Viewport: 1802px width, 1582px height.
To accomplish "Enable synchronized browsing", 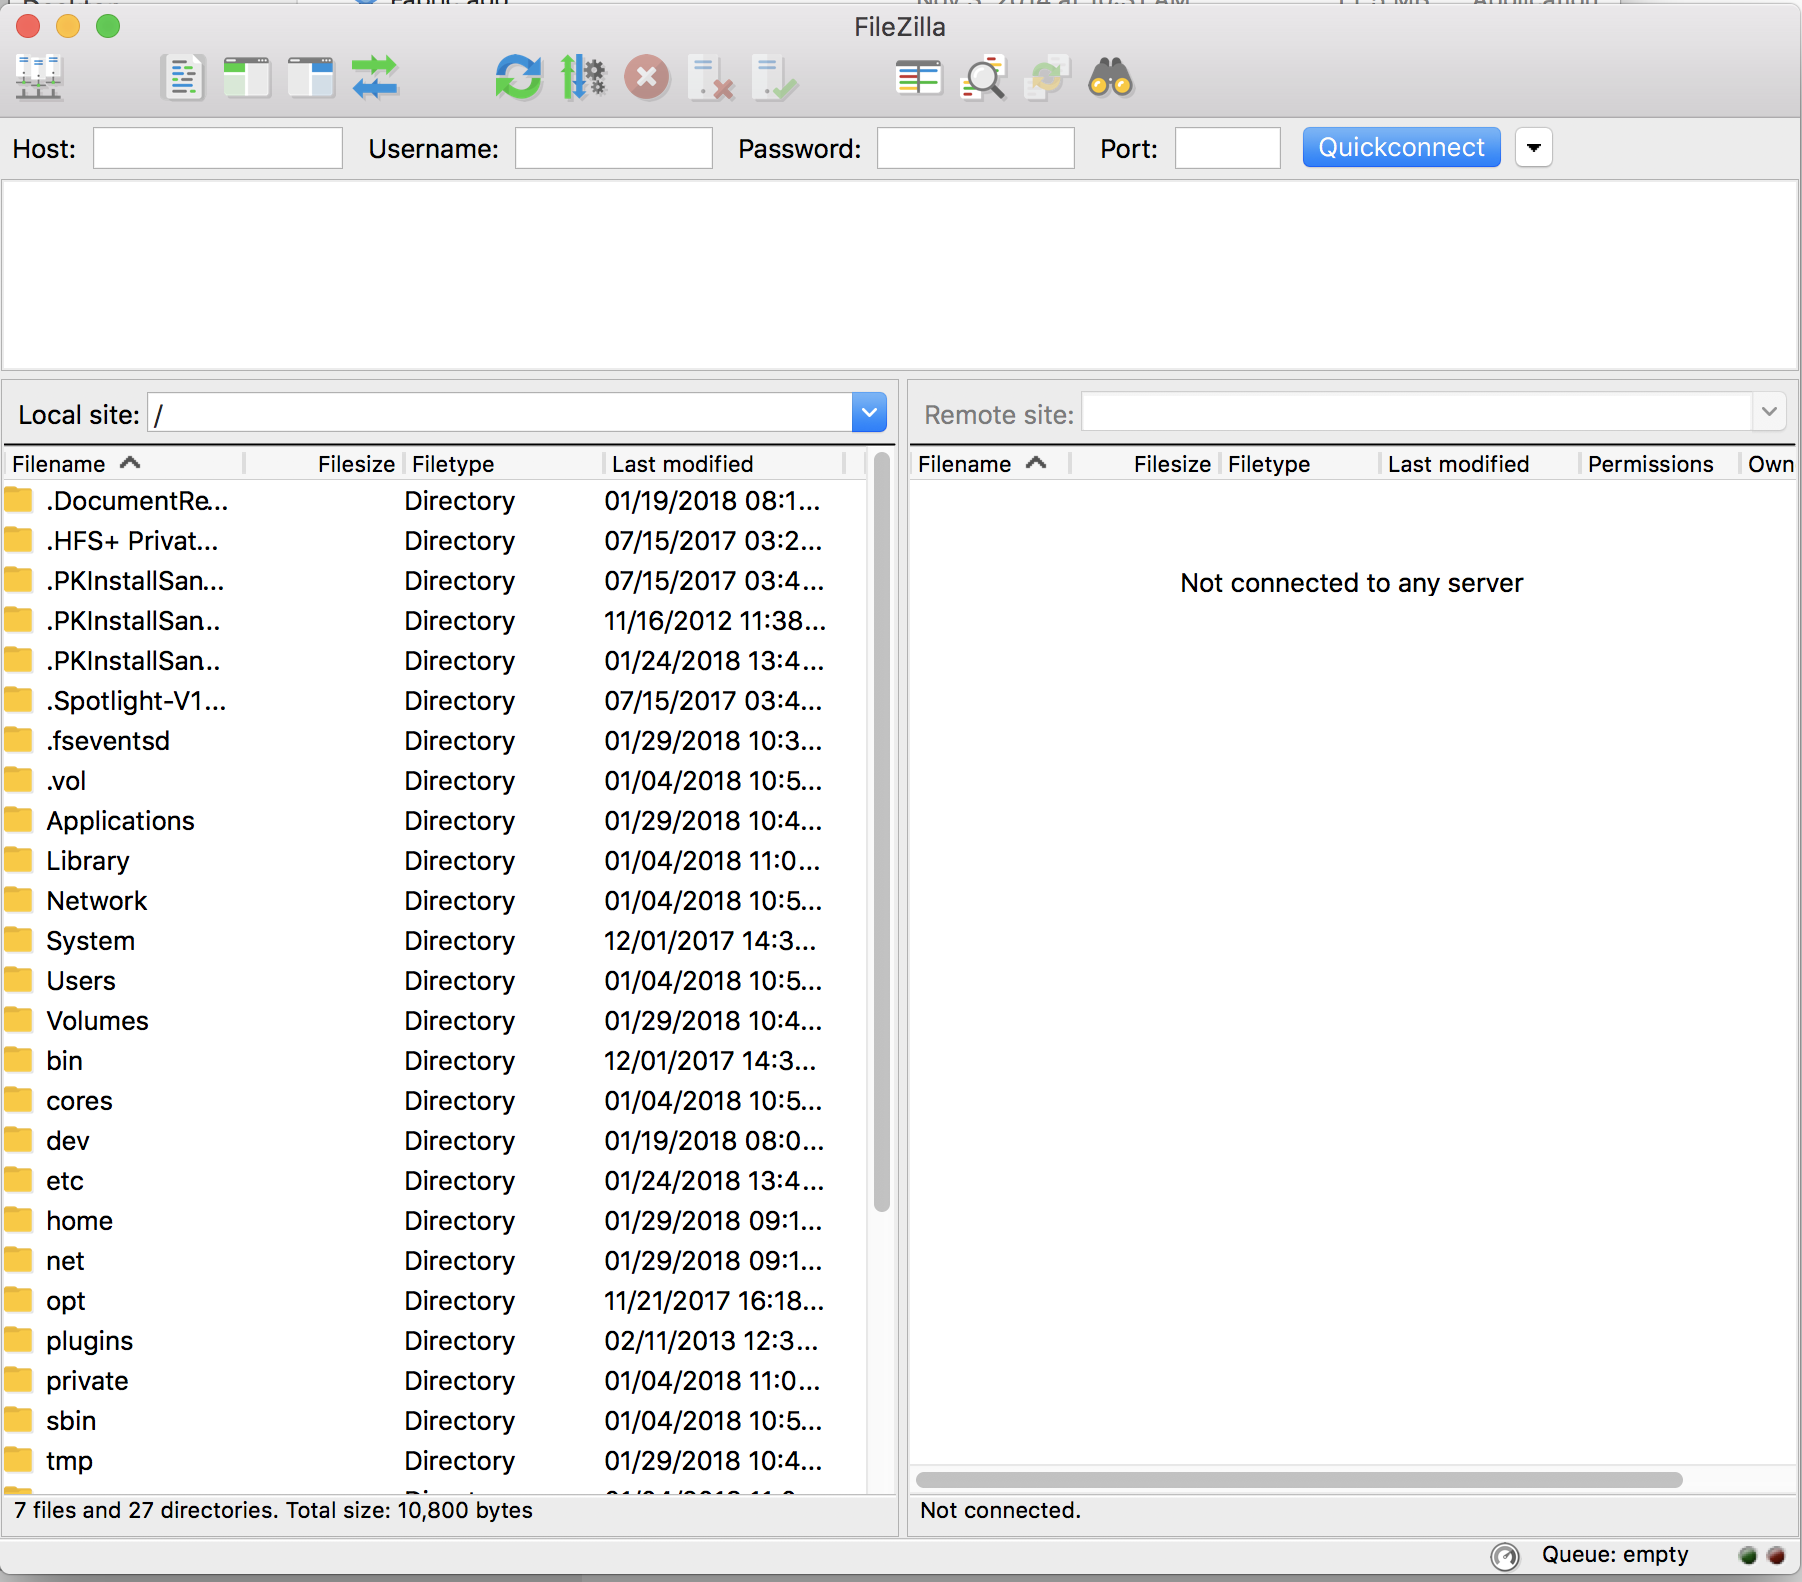I will [1047, 77].
